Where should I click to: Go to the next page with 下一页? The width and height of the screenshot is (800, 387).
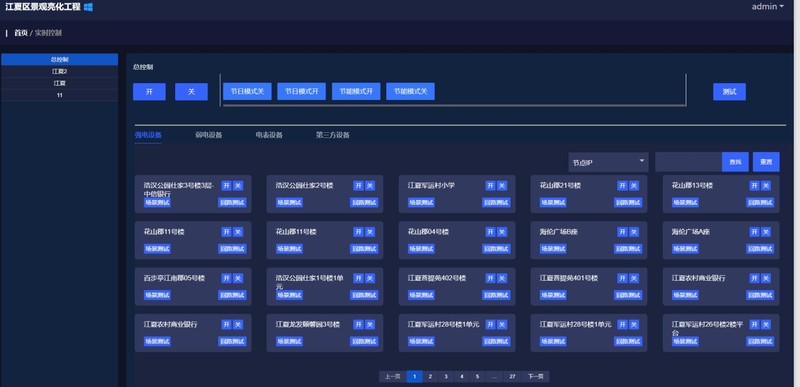(x=535, y=377)
